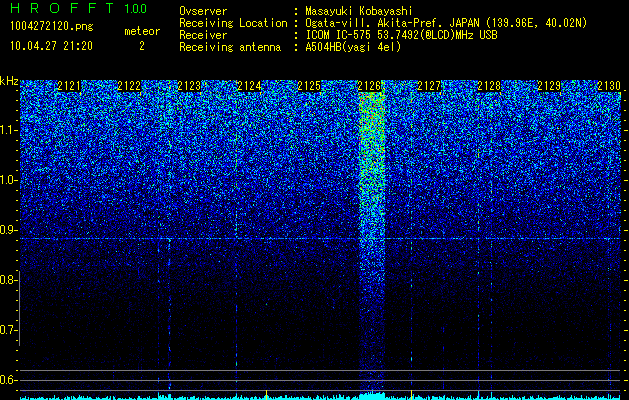The height and width of the screenshot is (400, 629).
Task: Click the 0.7 frequency axis label
Action: tap(8, 330)
